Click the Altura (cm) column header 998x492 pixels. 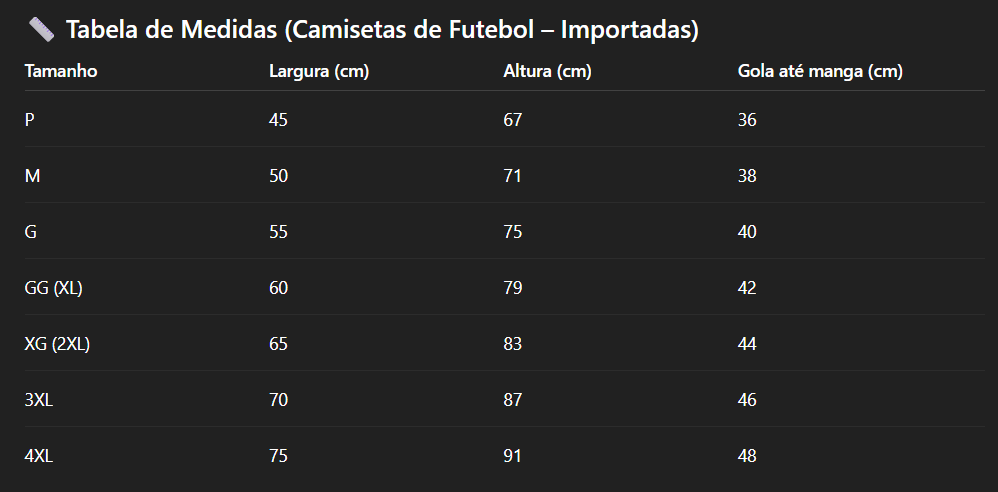tap(547, 71)
